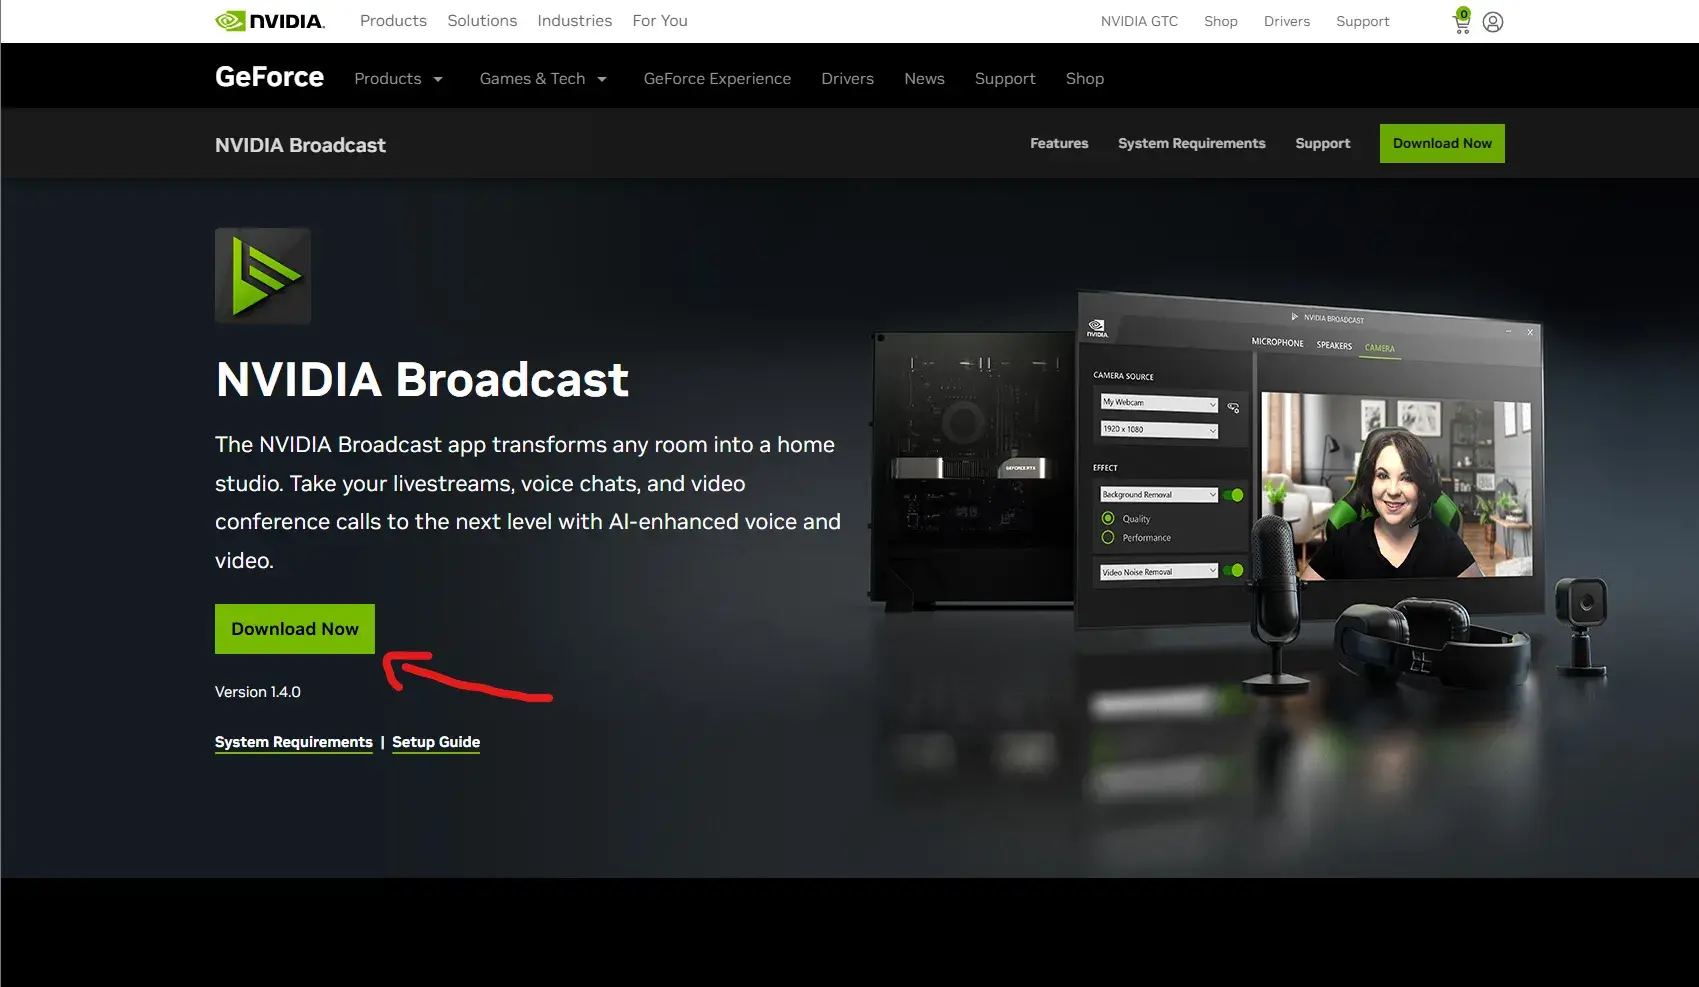
Task: Select the Performance radio option
Action: tap(1108, 537)
